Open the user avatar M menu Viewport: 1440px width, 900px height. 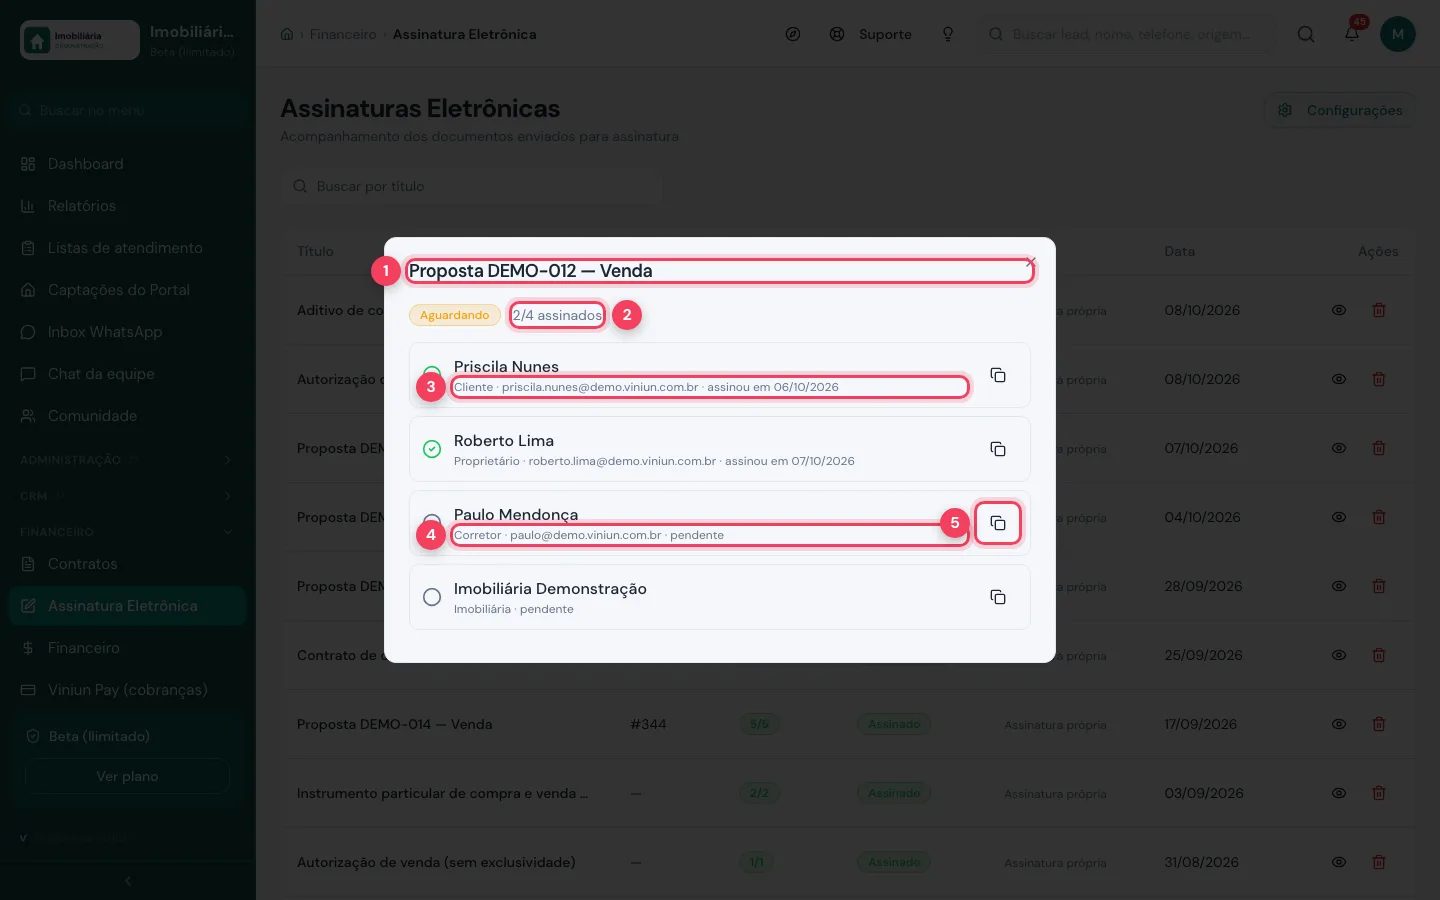point(1398,34)
